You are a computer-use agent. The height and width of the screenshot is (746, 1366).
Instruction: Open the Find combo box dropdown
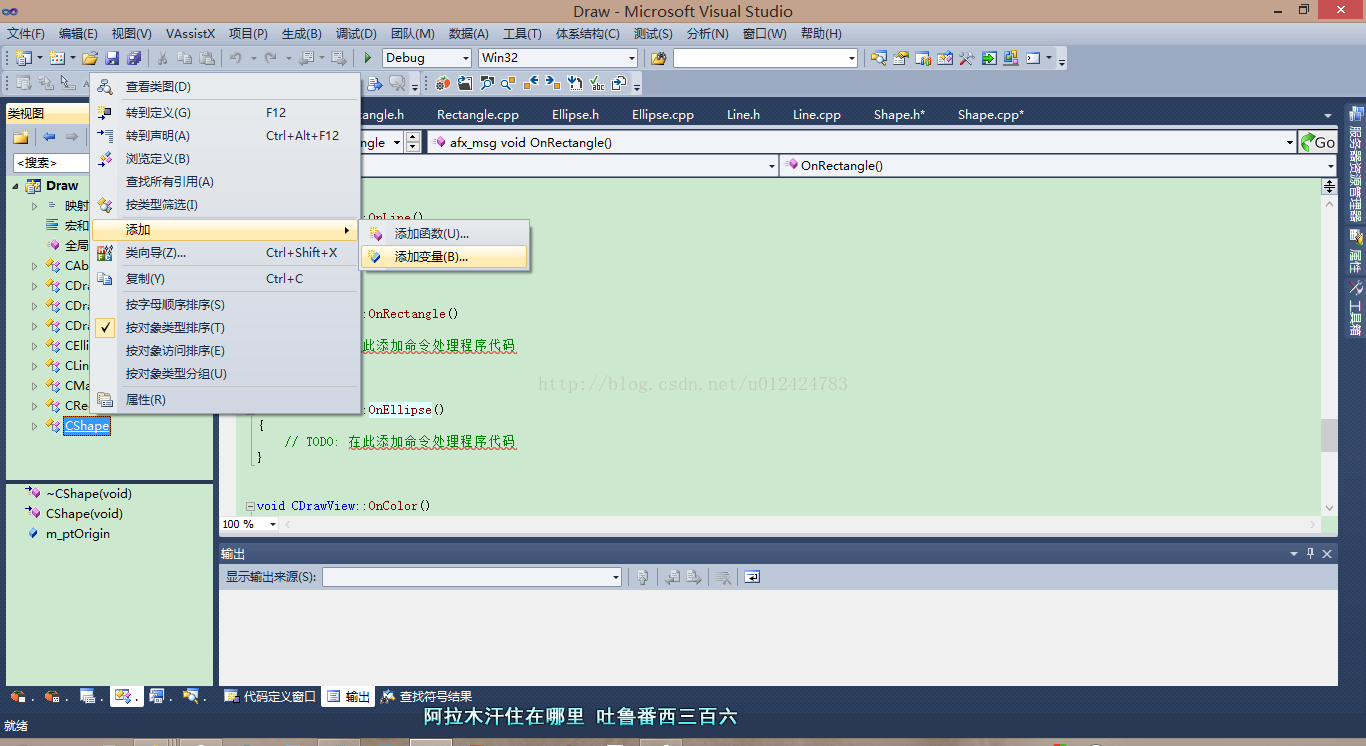click(852, 58)
